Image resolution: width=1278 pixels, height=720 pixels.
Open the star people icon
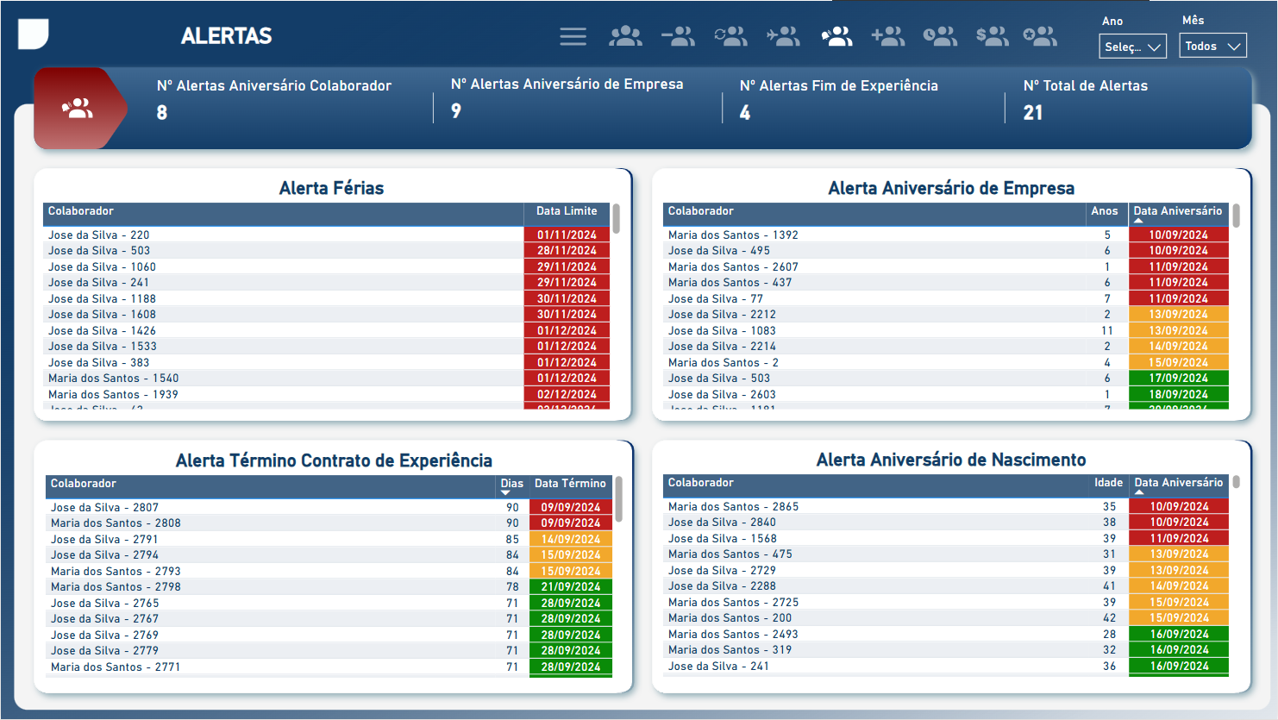coord(1040,37)
